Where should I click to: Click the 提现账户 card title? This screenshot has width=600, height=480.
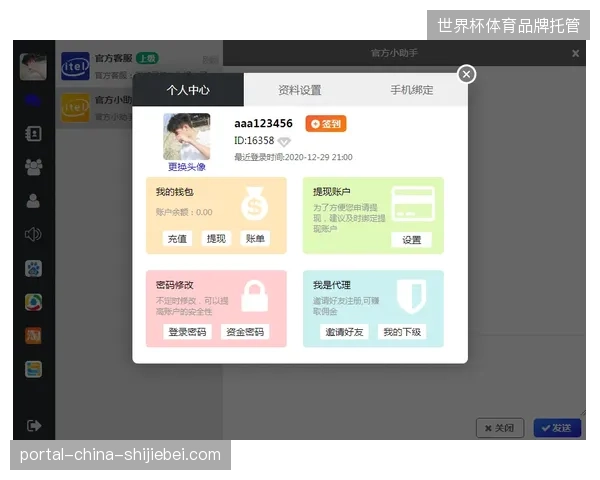[332, 192]
